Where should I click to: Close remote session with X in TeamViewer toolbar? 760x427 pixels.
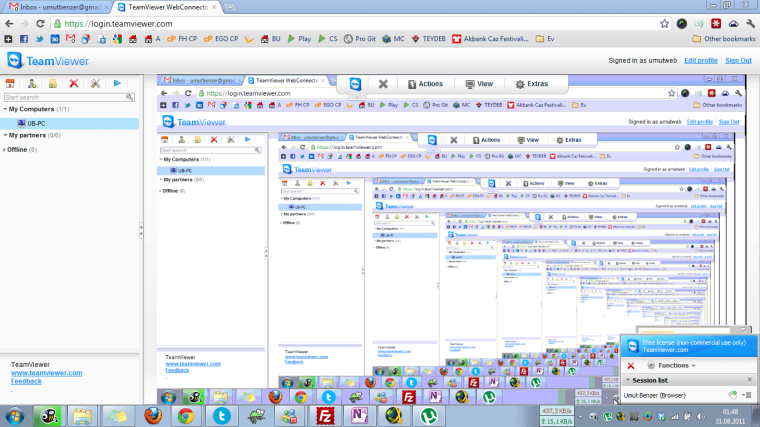(383, 85)
